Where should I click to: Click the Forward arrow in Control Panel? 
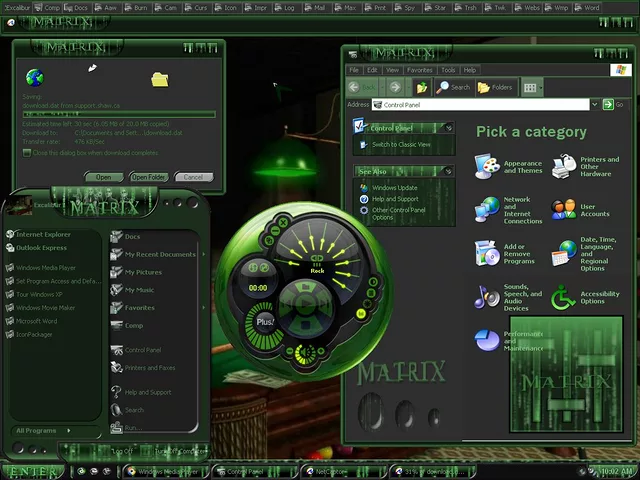[x=395, y=87]
